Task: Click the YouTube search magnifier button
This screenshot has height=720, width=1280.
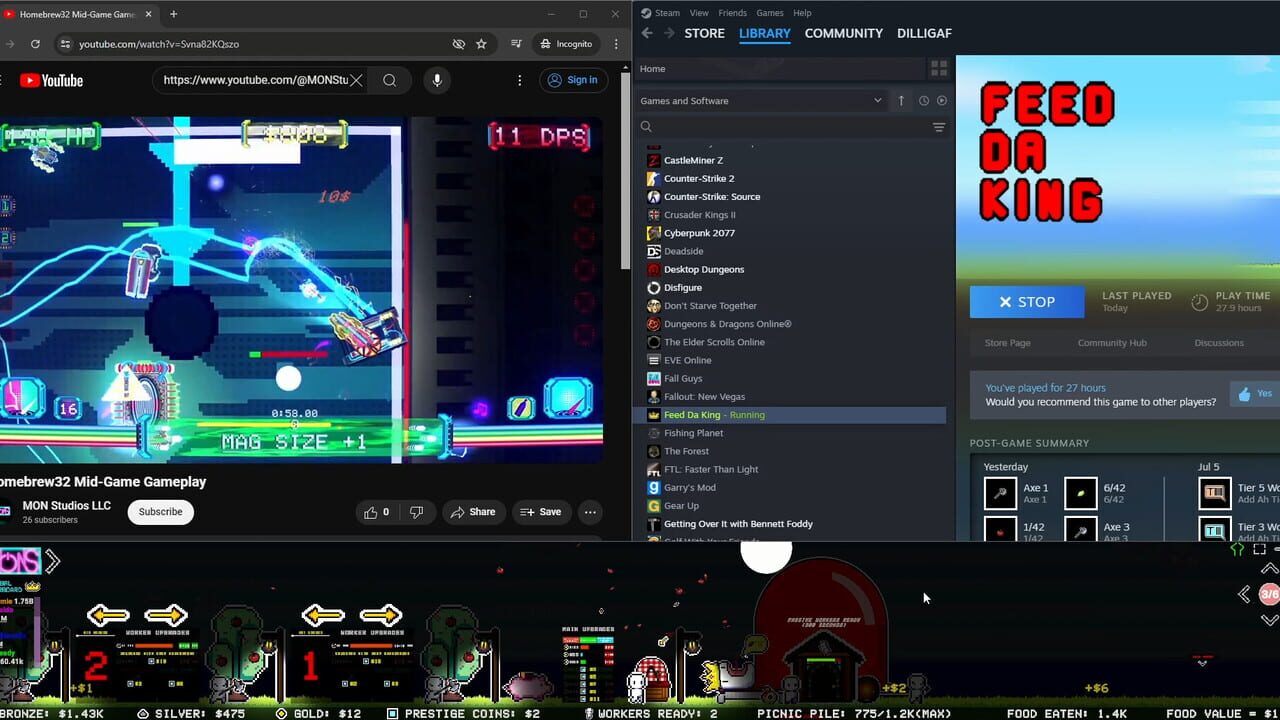Action: (390, 80)
